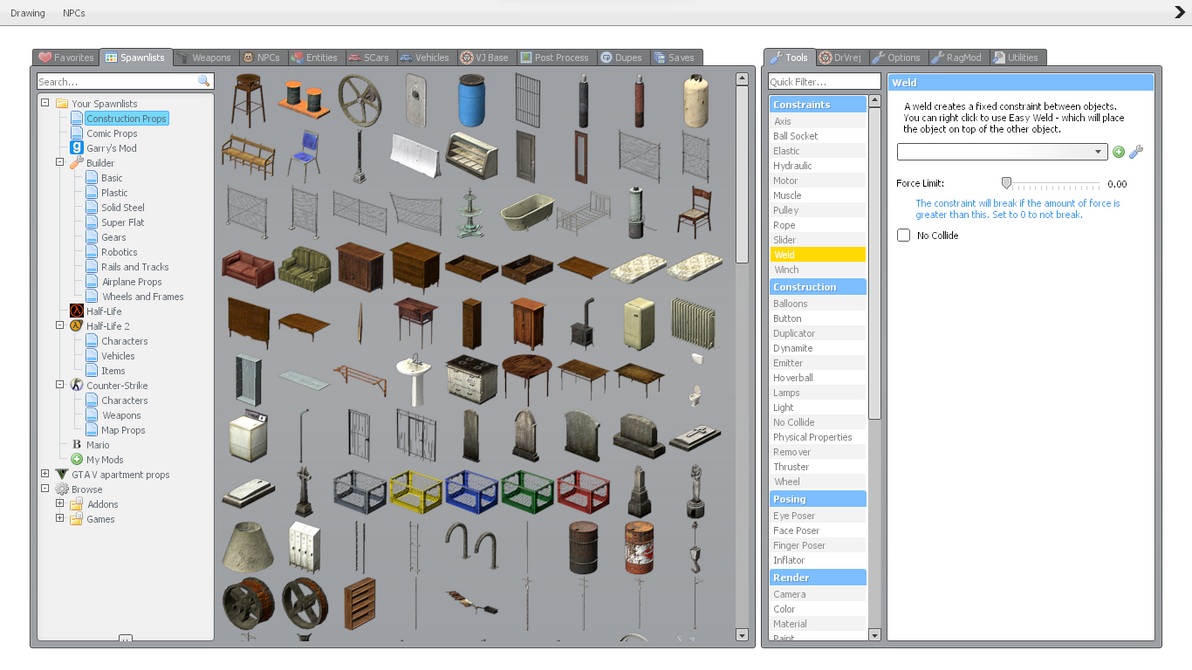This screenshot has height=670, width=1192.
Task: Switch to the NPCs tab
Action: pos(262,58)
